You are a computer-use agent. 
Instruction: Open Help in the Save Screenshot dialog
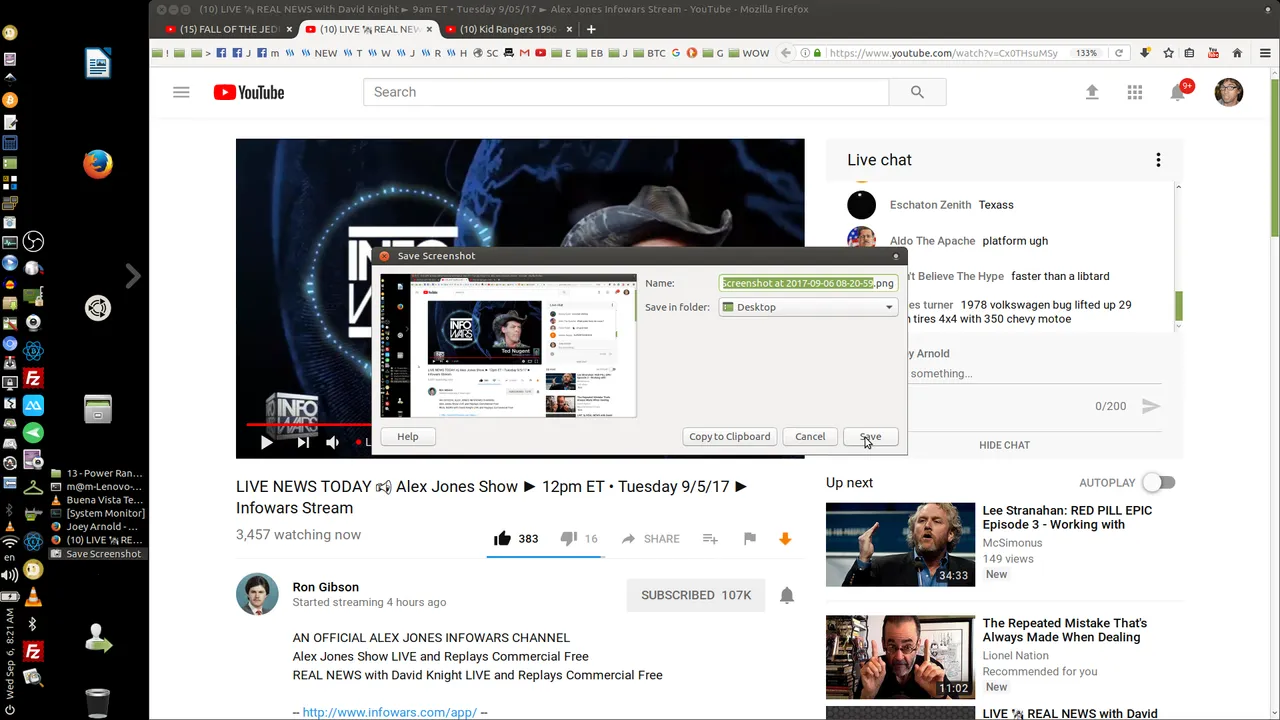point(408,436)
